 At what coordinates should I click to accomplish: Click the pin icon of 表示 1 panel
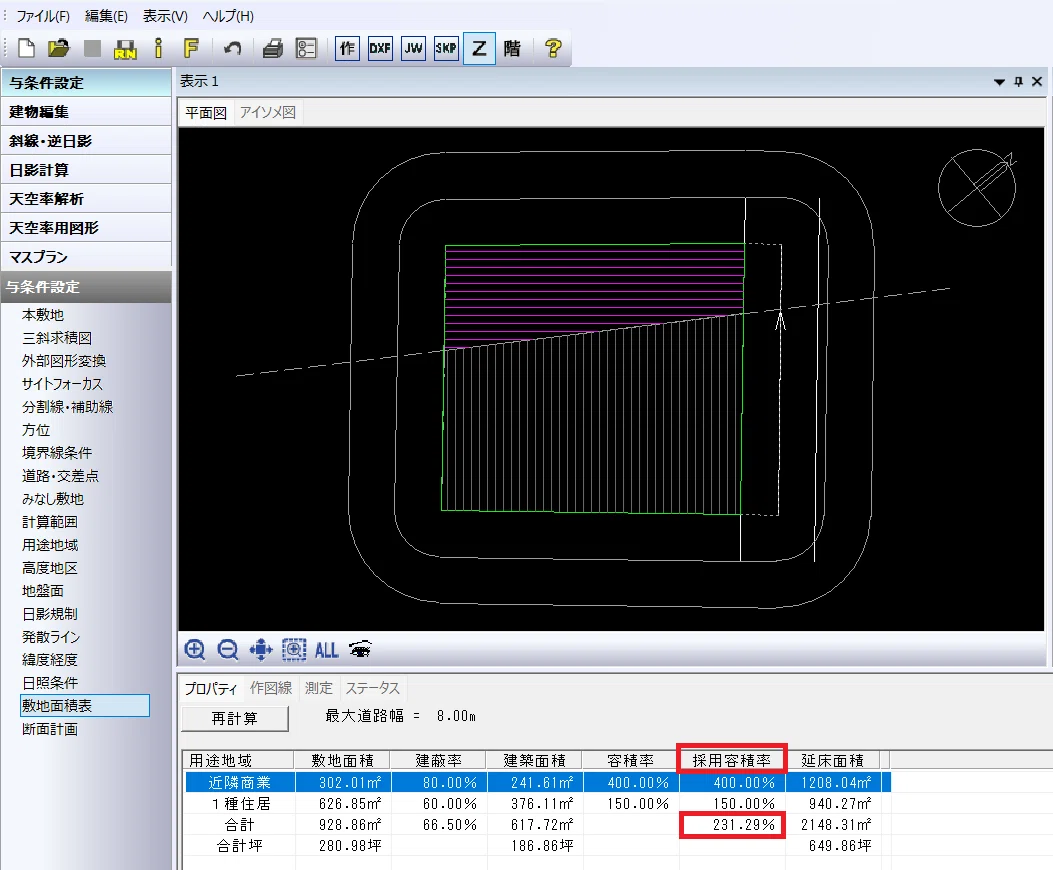1019,81
